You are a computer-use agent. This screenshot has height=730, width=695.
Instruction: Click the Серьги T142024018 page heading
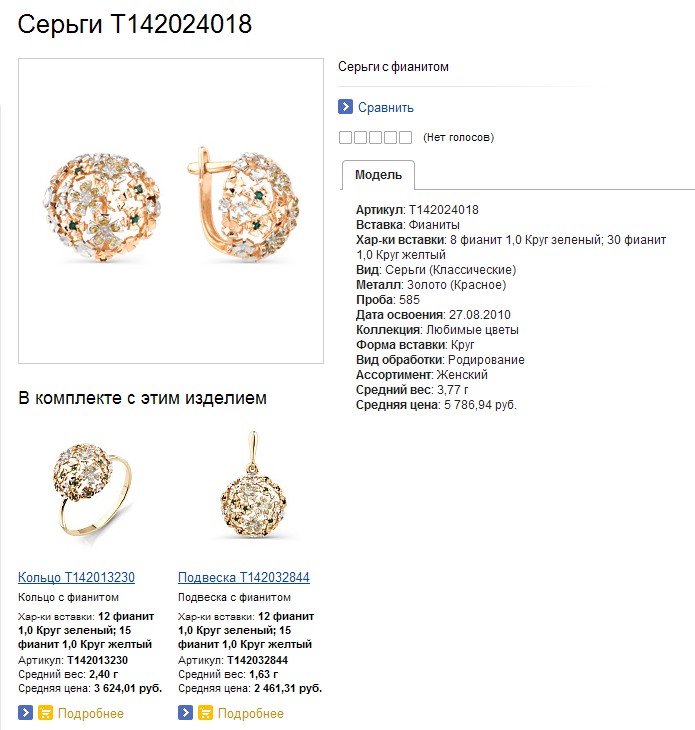pos(135,24)
